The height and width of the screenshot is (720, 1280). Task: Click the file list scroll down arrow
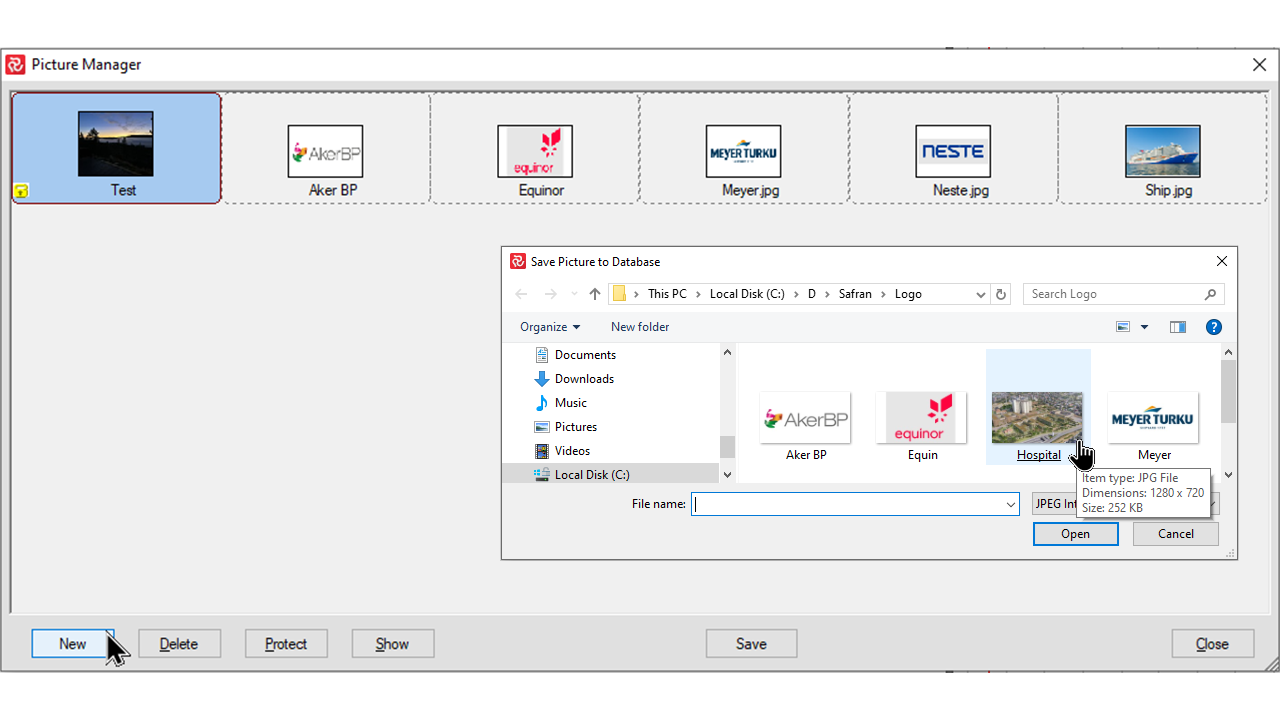coord(1229,475)
